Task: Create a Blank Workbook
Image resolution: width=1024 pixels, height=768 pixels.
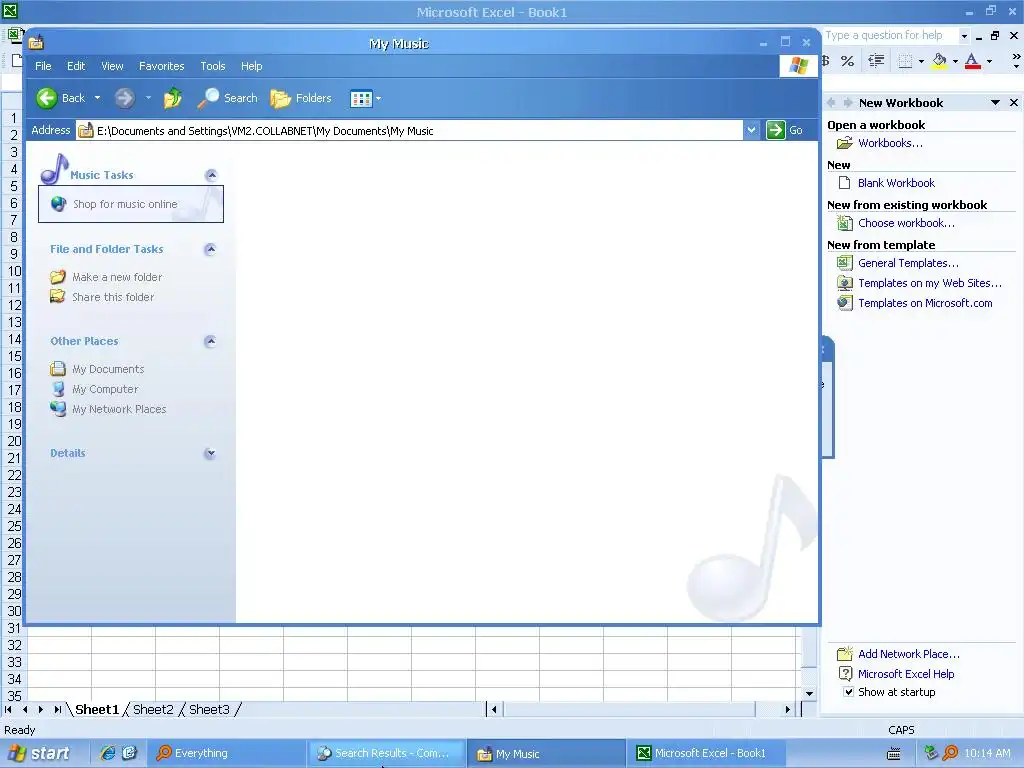Action: tap(896, 183)
